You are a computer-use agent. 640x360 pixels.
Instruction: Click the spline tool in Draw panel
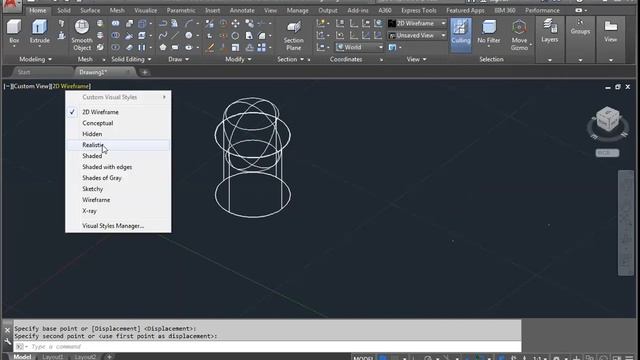click(x=163, y=36)
